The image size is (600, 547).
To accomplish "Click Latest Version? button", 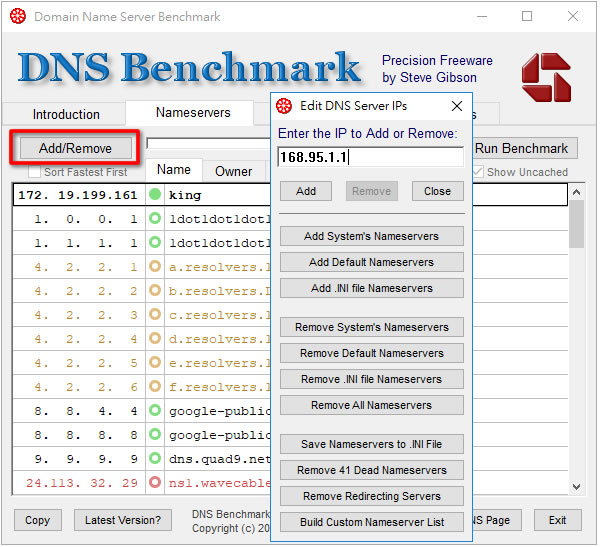I will (x=123, y=520).
